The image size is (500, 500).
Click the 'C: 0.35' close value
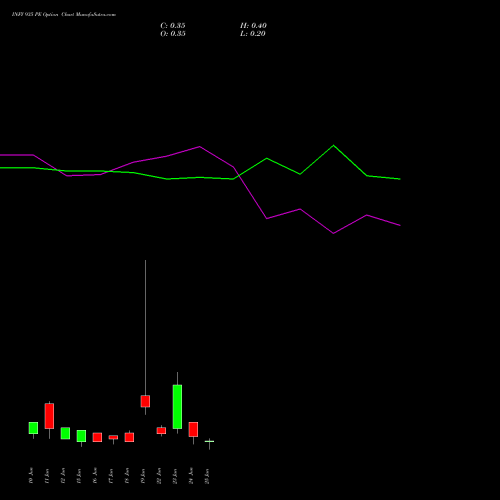[173, 26]
